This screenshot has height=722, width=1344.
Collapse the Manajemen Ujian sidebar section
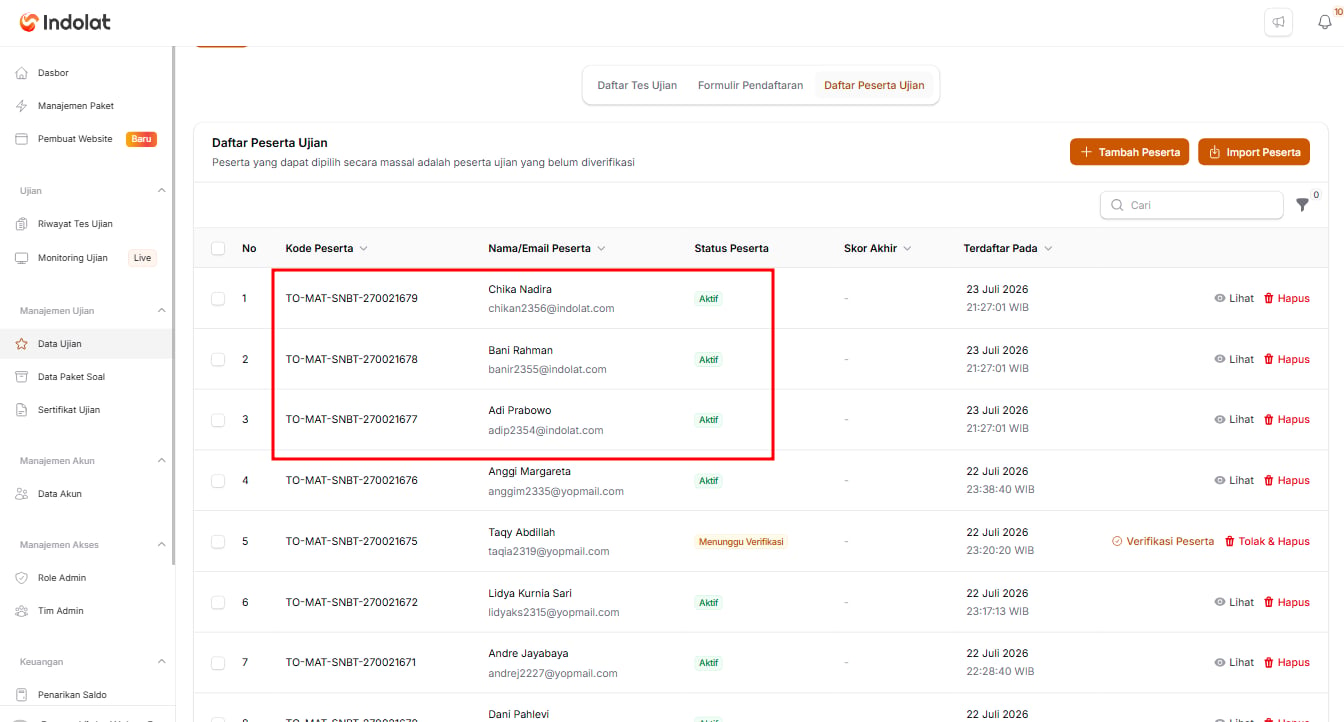tap(162, 310)
